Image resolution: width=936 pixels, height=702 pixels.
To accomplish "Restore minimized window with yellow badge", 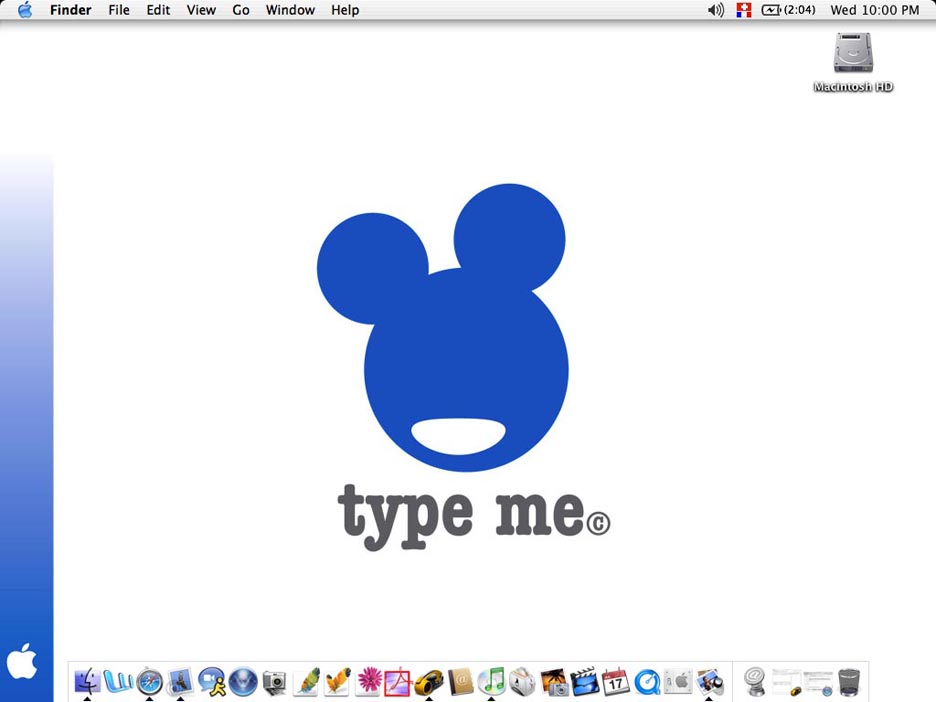I will (x=786, y=682).
